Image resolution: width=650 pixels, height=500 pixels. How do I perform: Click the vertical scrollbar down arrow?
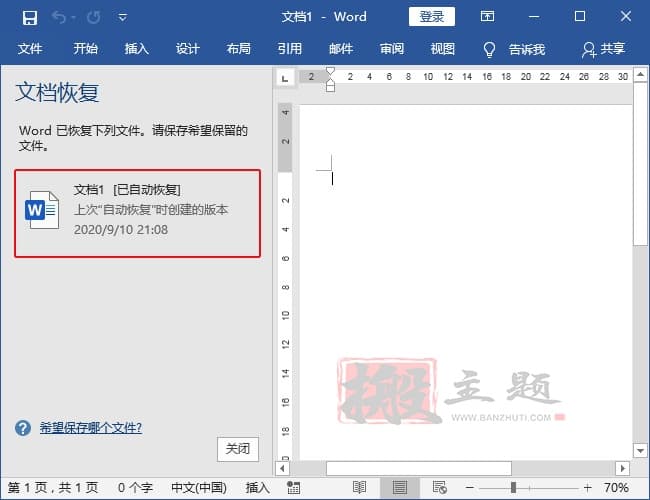tap(640, 450)
